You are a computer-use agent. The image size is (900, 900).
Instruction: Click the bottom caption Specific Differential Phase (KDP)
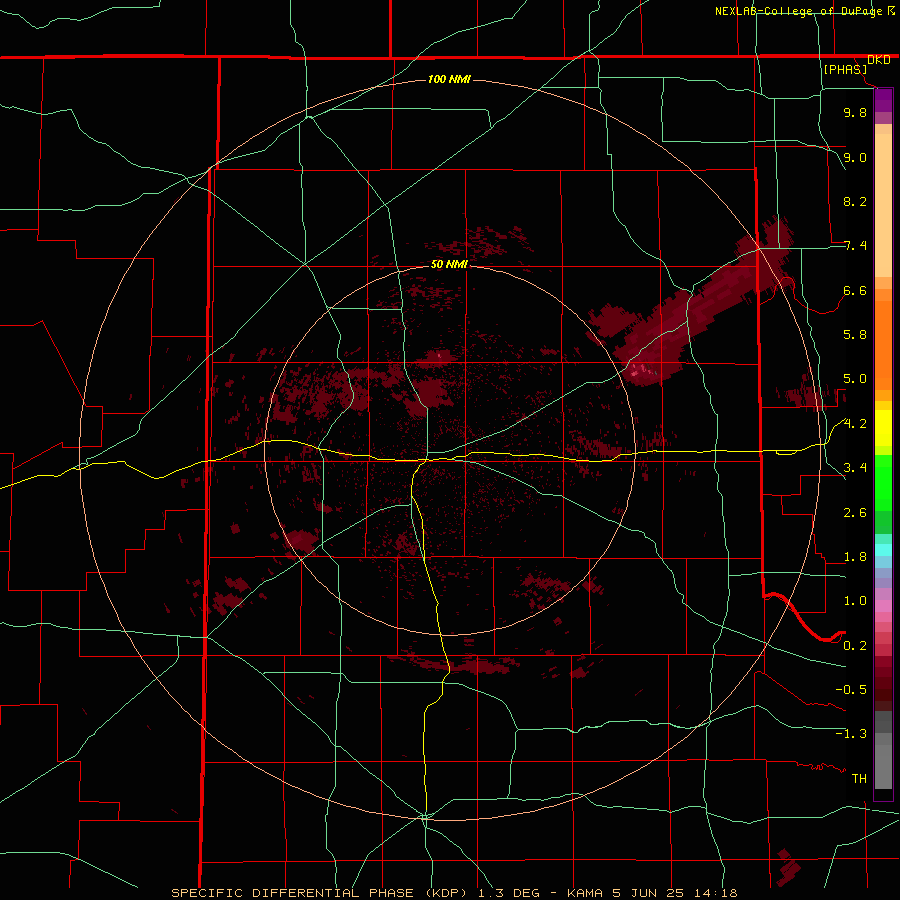point(321,893)
